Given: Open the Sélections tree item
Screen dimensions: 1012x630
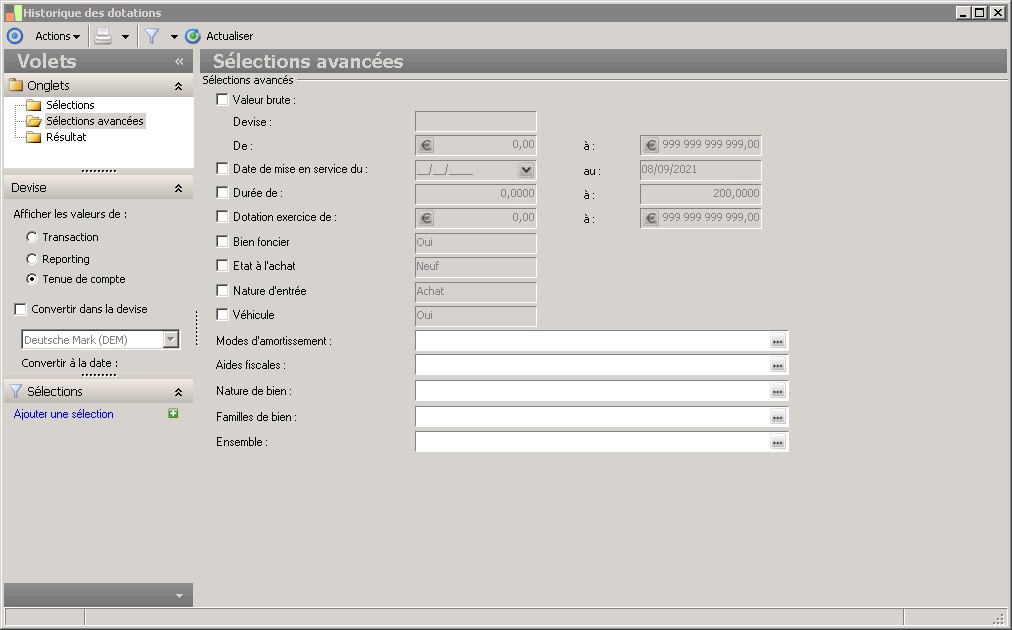Looking at the screenshot, I should point(70,105).
